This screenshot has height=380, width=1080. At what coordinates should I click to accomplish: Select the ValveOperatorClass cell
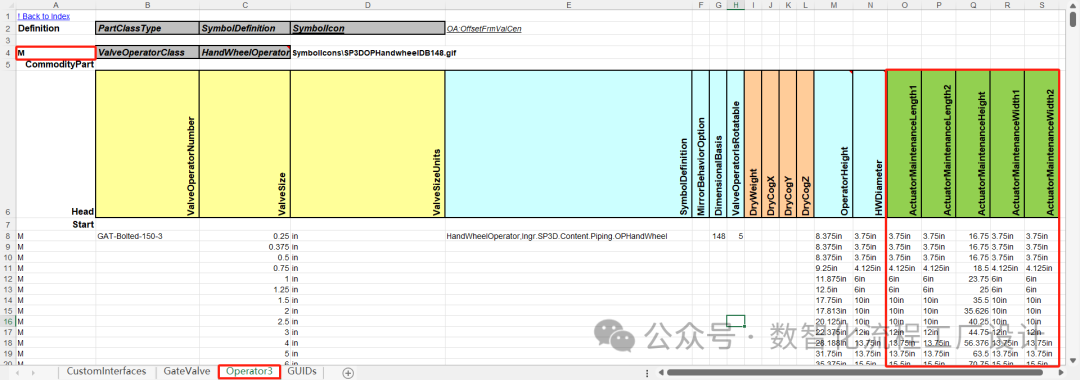(147, 52)
